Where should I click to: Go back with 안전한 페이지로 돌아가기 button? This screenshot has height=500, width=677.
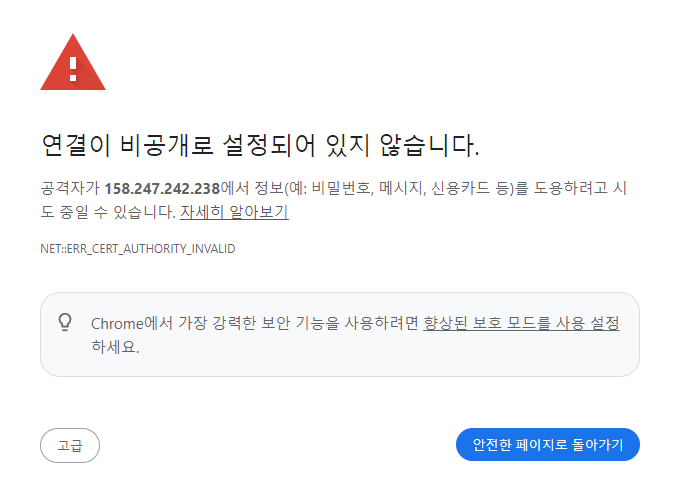click(547, 444)
